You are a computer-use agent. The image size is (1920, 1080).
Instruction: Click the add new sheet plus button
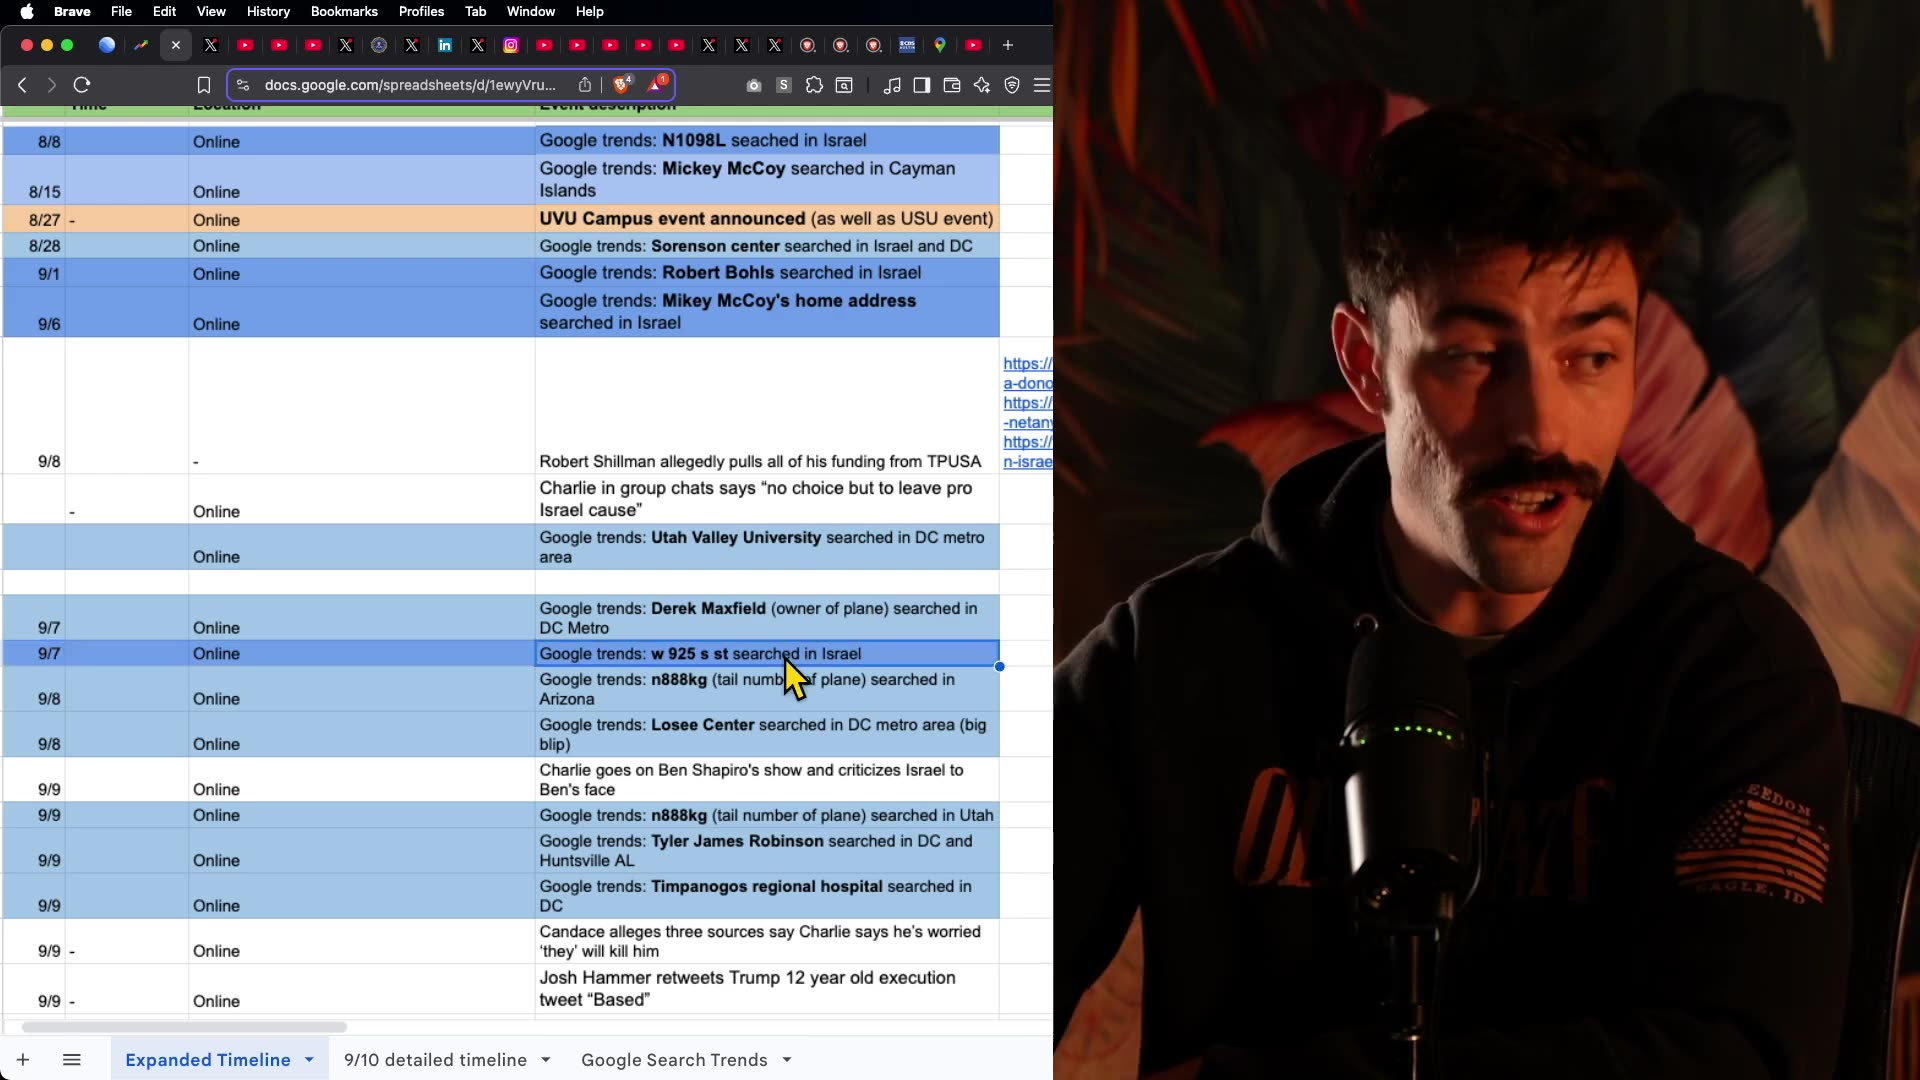(x=23, y=1060)
